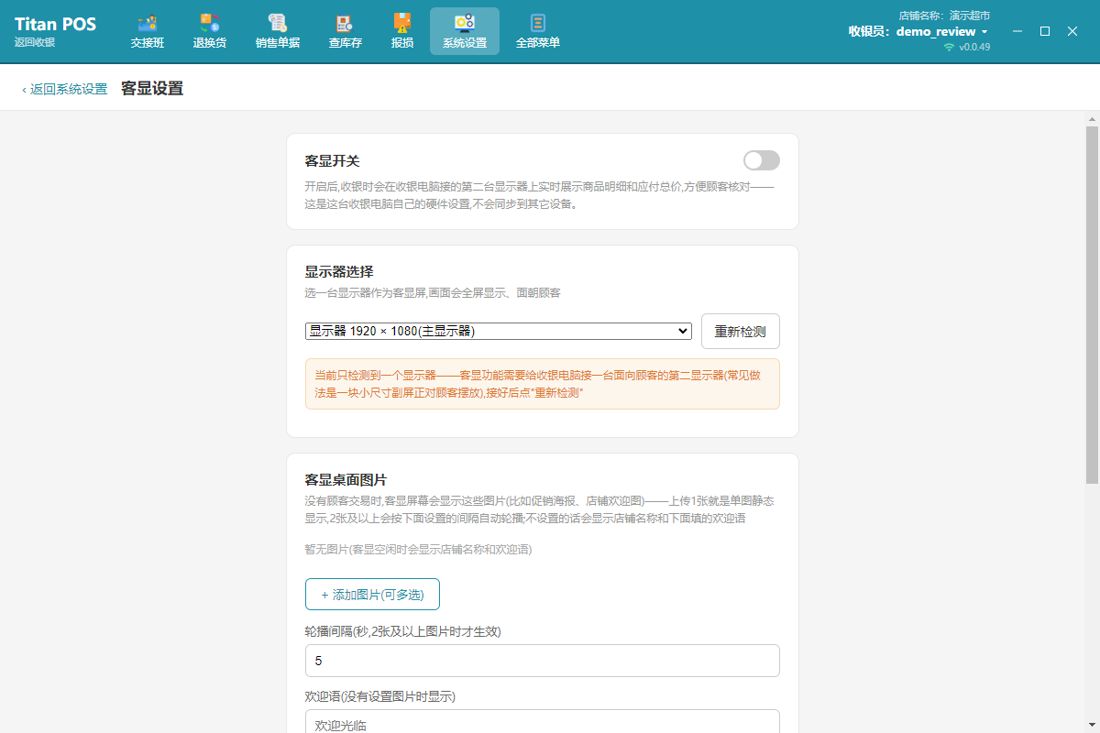The image size is (1100, 733).
Task: Open the 显示器 1920 × 1080 dropdown
Action: coord(498,331)
